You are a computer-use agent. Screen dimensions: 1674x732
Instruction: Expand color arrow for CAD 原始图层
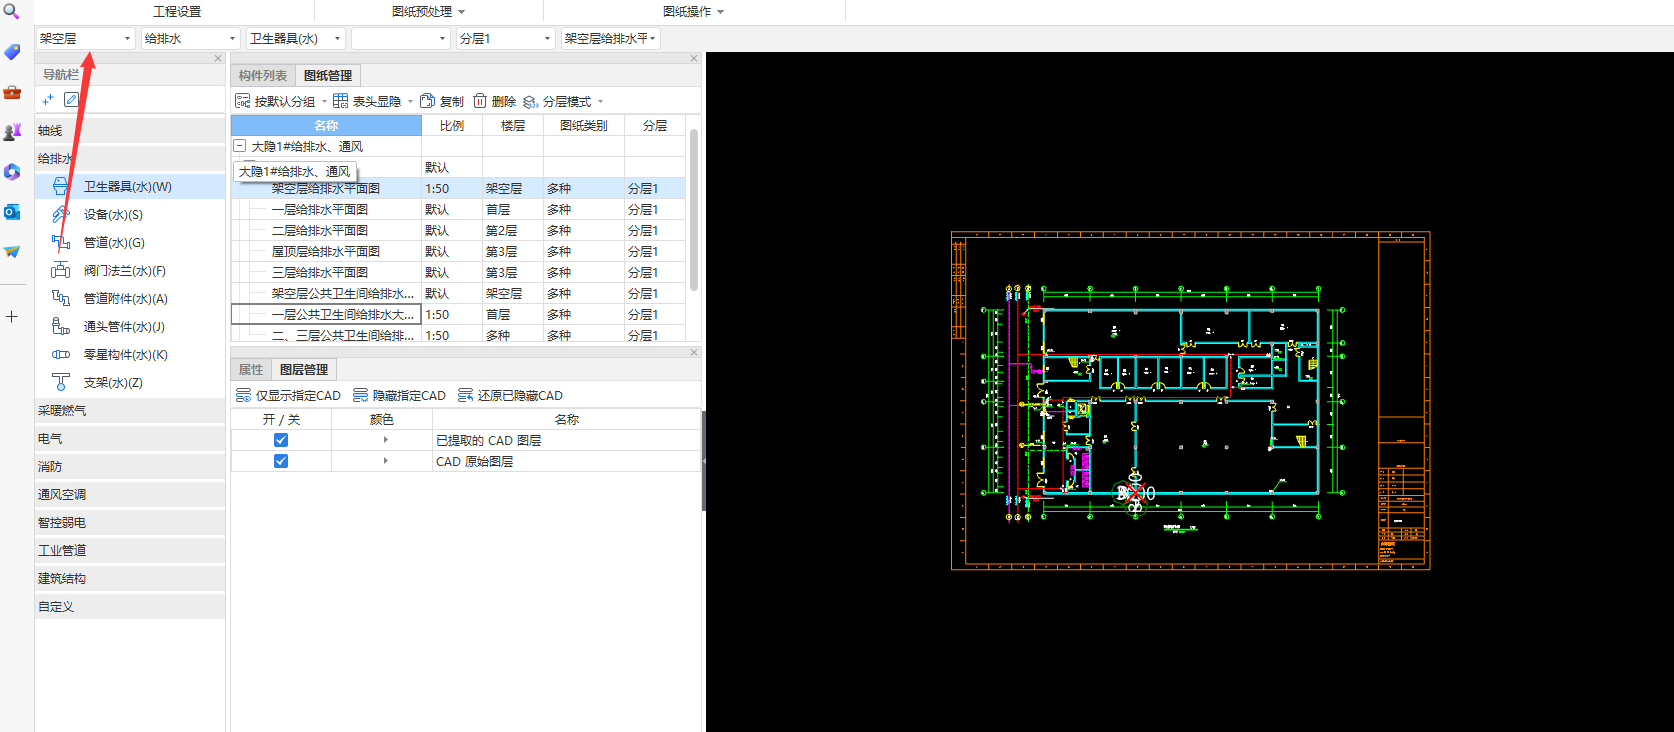tap(385, 461)
